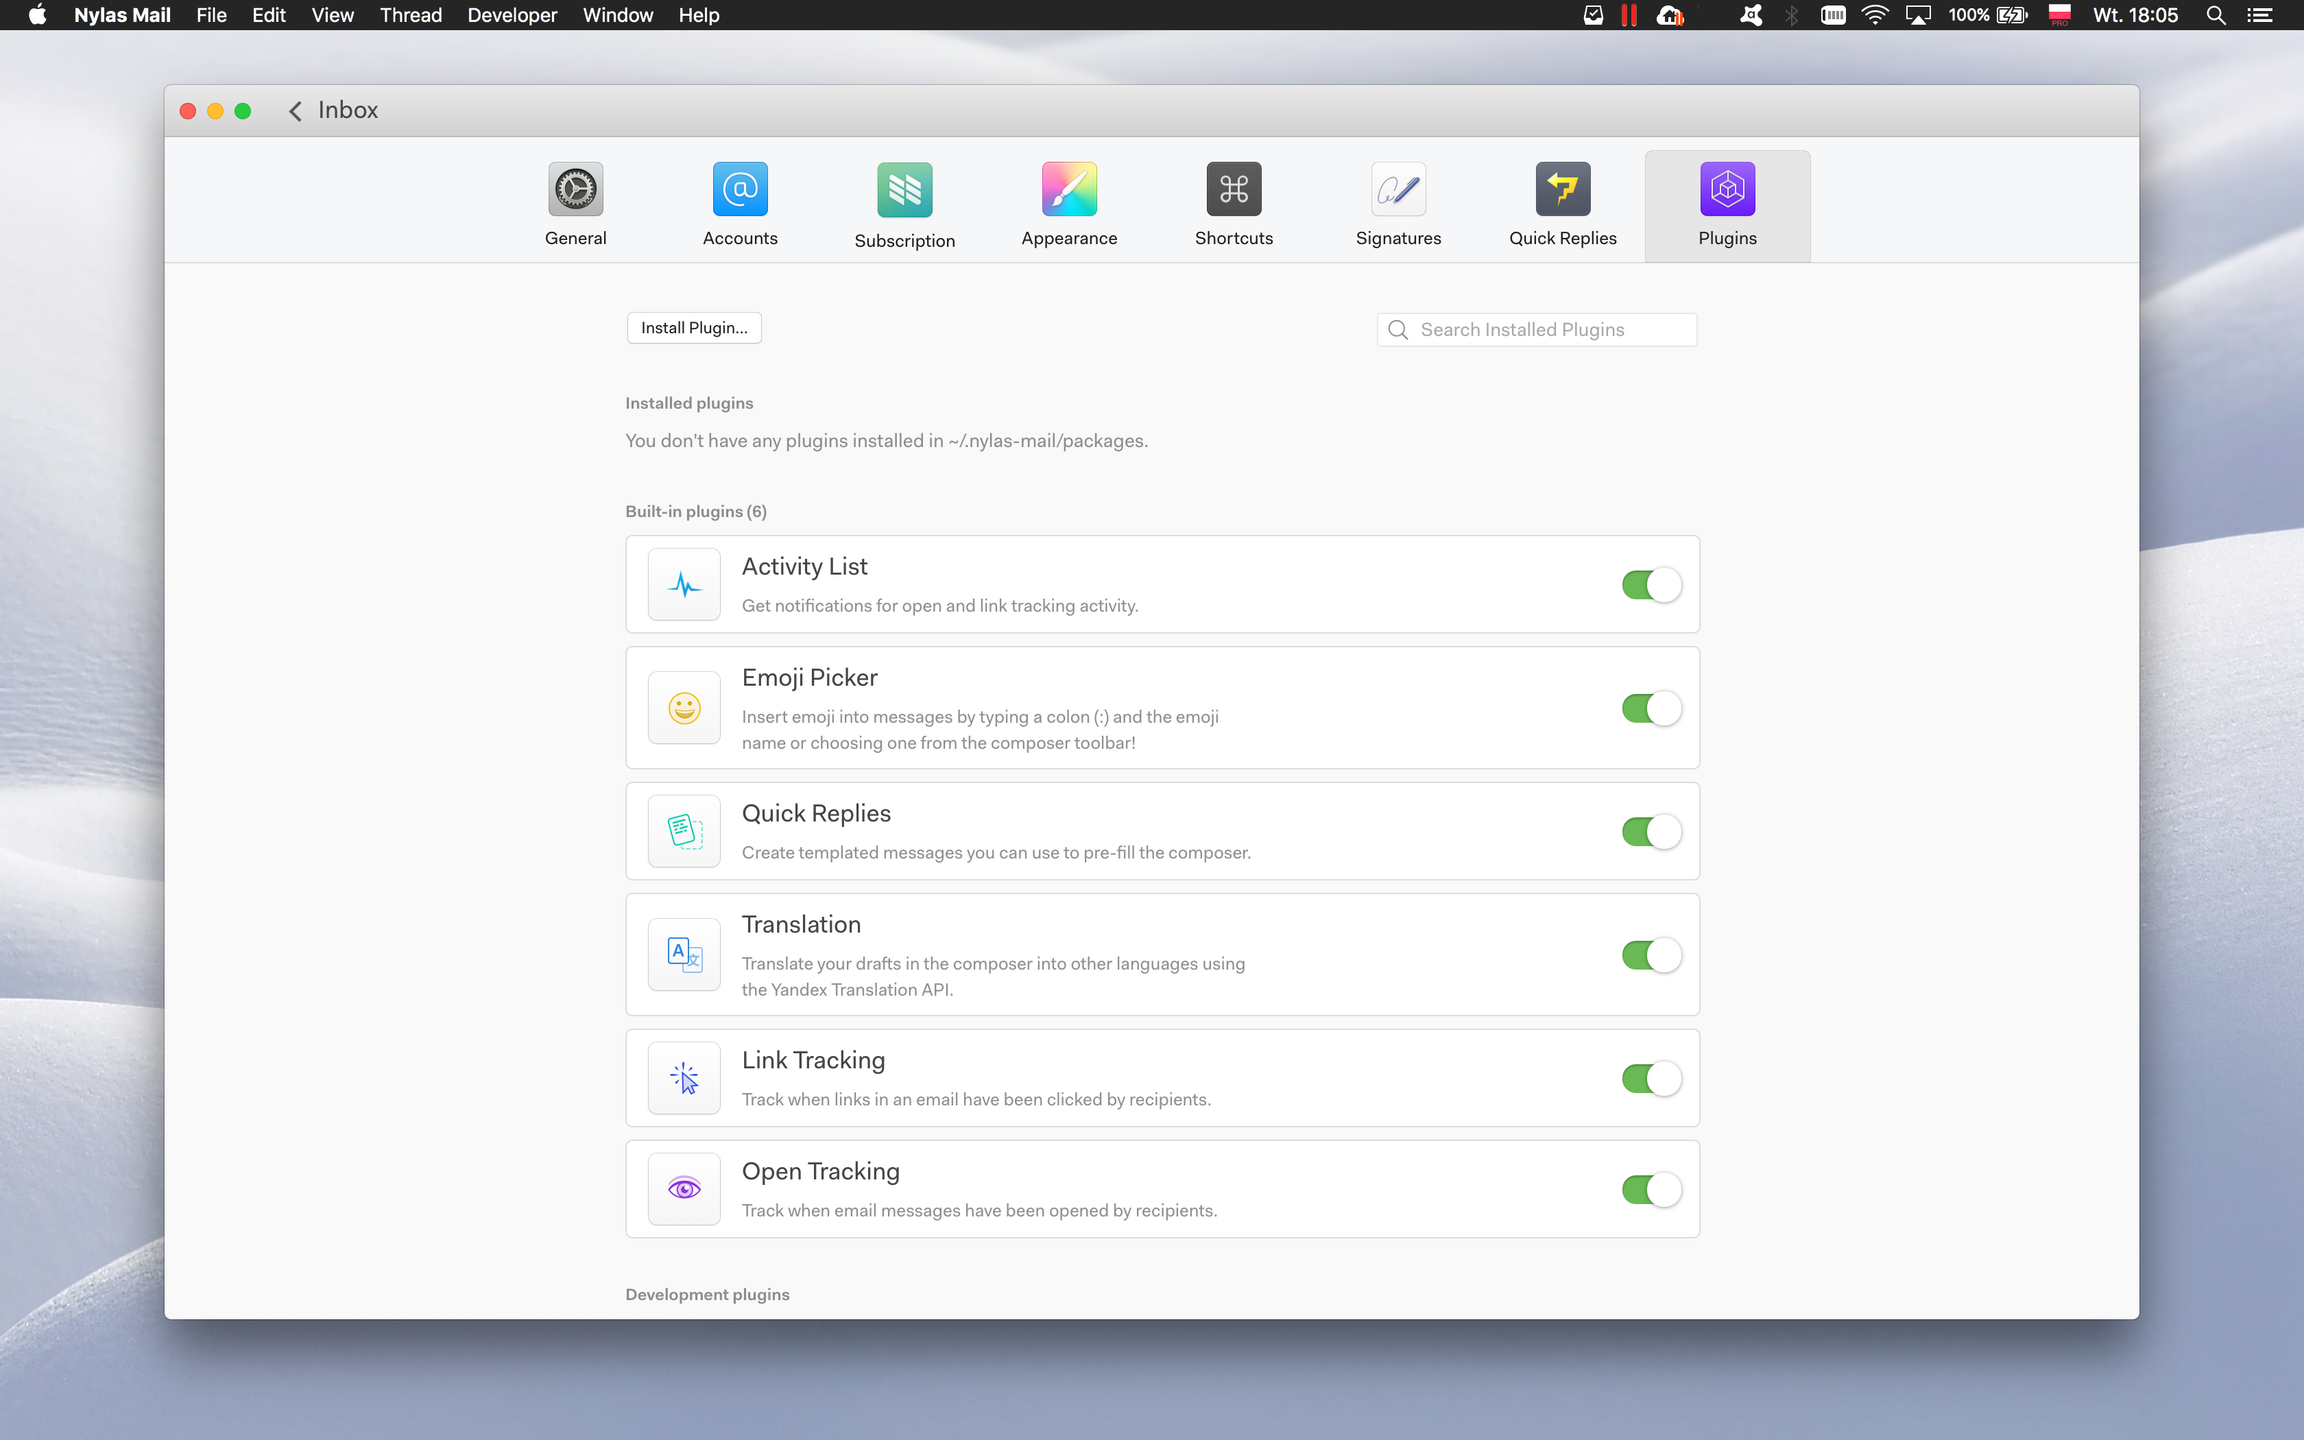Viewport: 2304px width, 1440px height.
Task: Disable the Activity List plugin toggle
Action: coord(1651,585)
